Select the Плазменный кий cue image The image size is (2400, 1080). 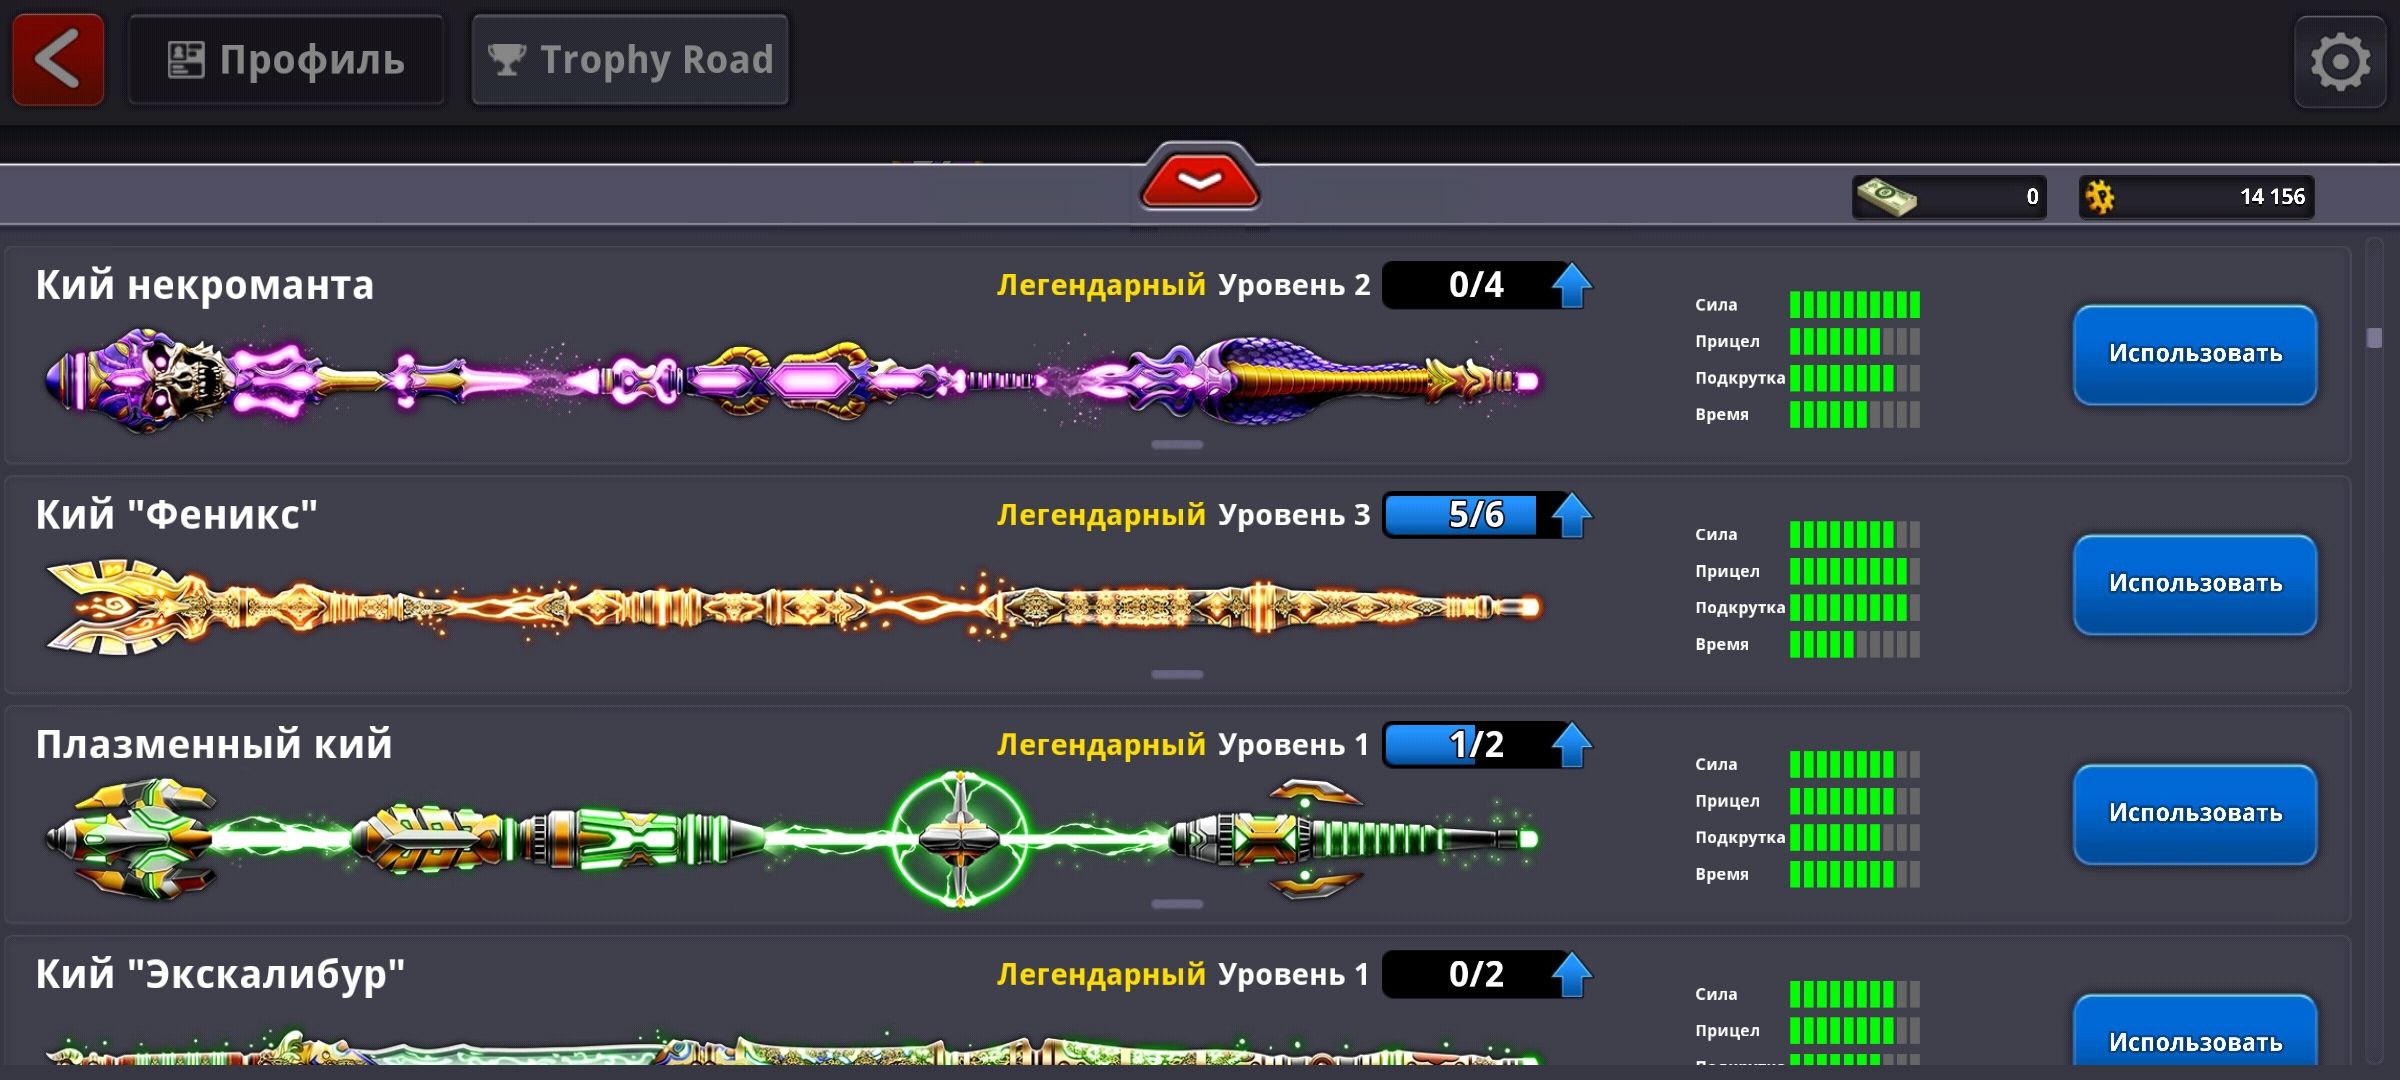[792, 838]
